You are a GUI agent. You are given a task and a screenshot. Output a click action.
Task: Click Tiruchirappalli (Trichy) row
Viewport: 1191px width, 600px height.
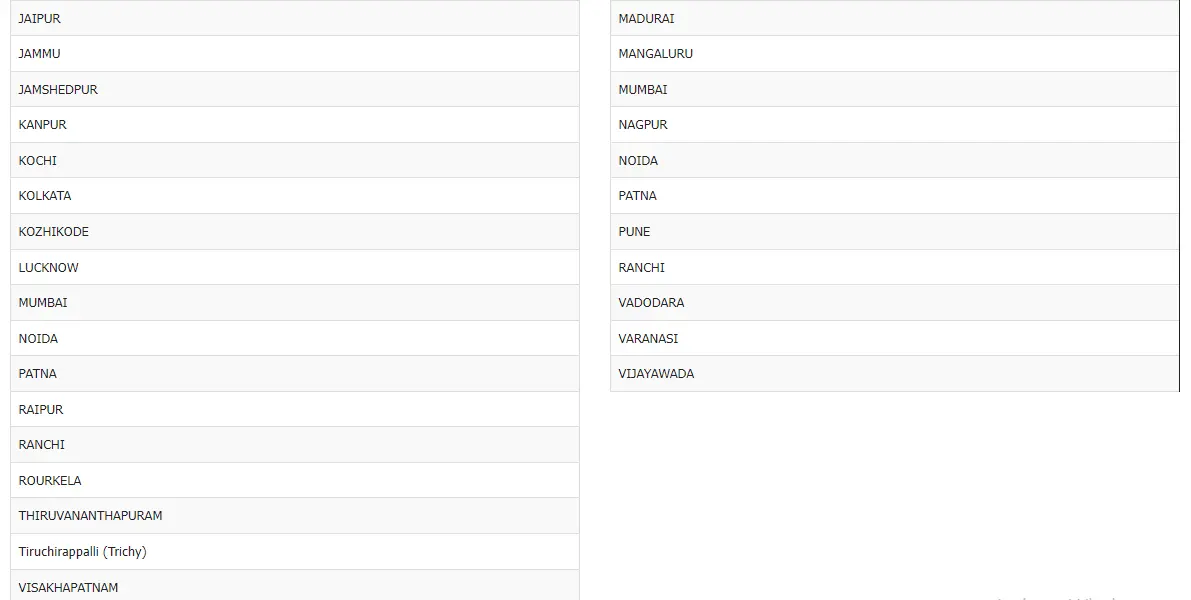pyautogui.click(x=83, y=552)
